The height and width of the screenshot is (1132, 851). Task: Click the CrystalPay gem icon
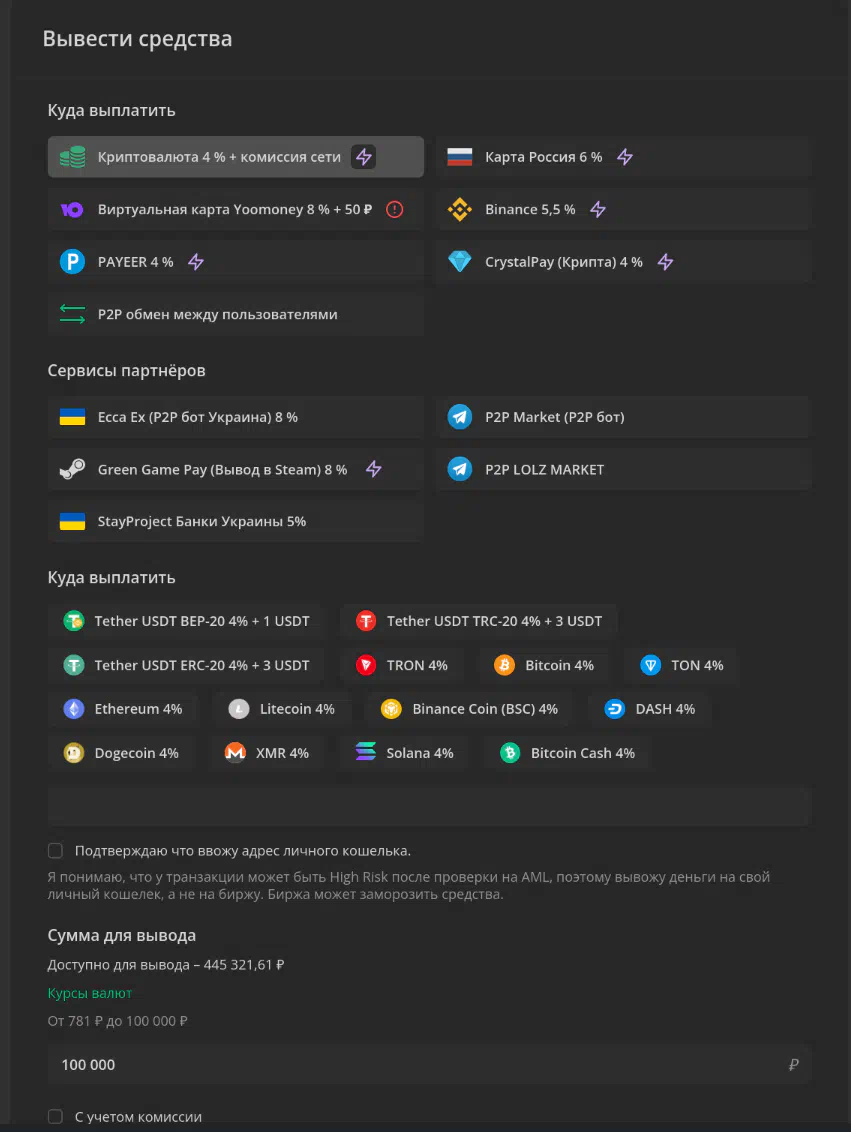tap(460, 261)
